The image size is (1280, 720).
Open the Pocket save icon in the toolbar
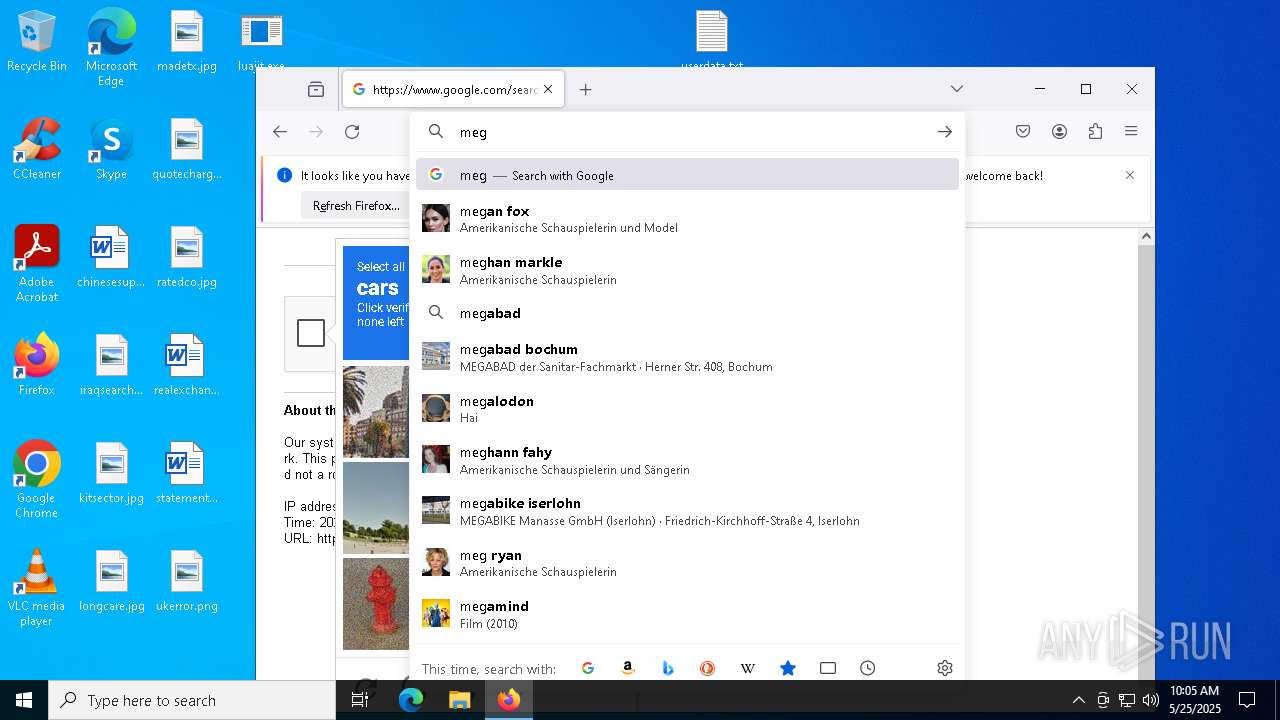(x=1023, y=132)
